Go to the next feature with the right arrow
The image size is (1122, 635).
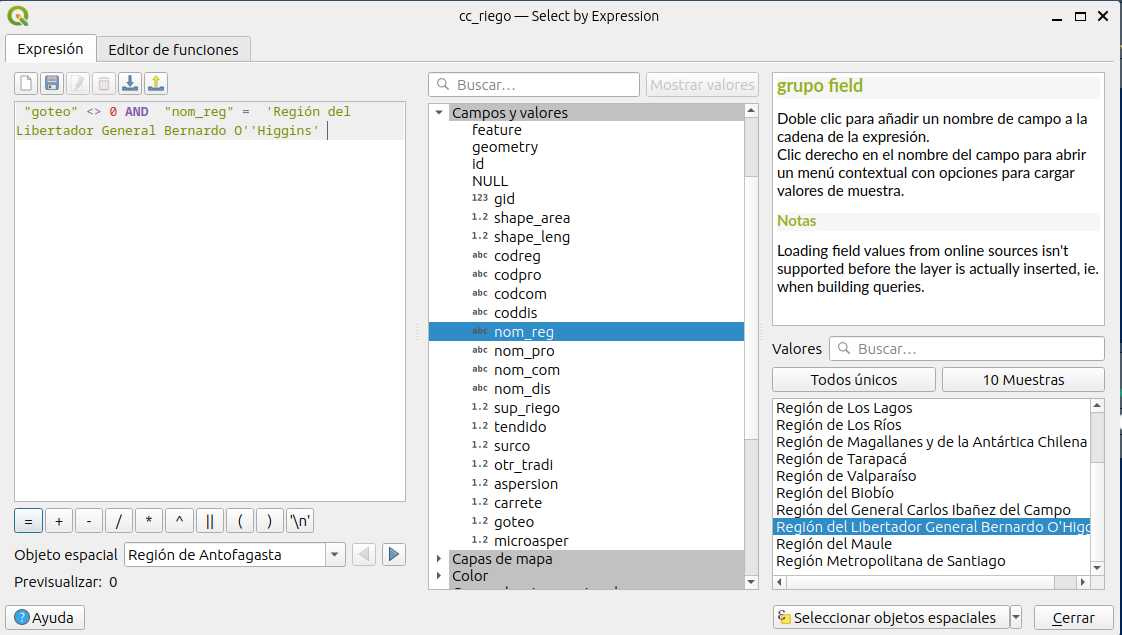coord(394,554)
